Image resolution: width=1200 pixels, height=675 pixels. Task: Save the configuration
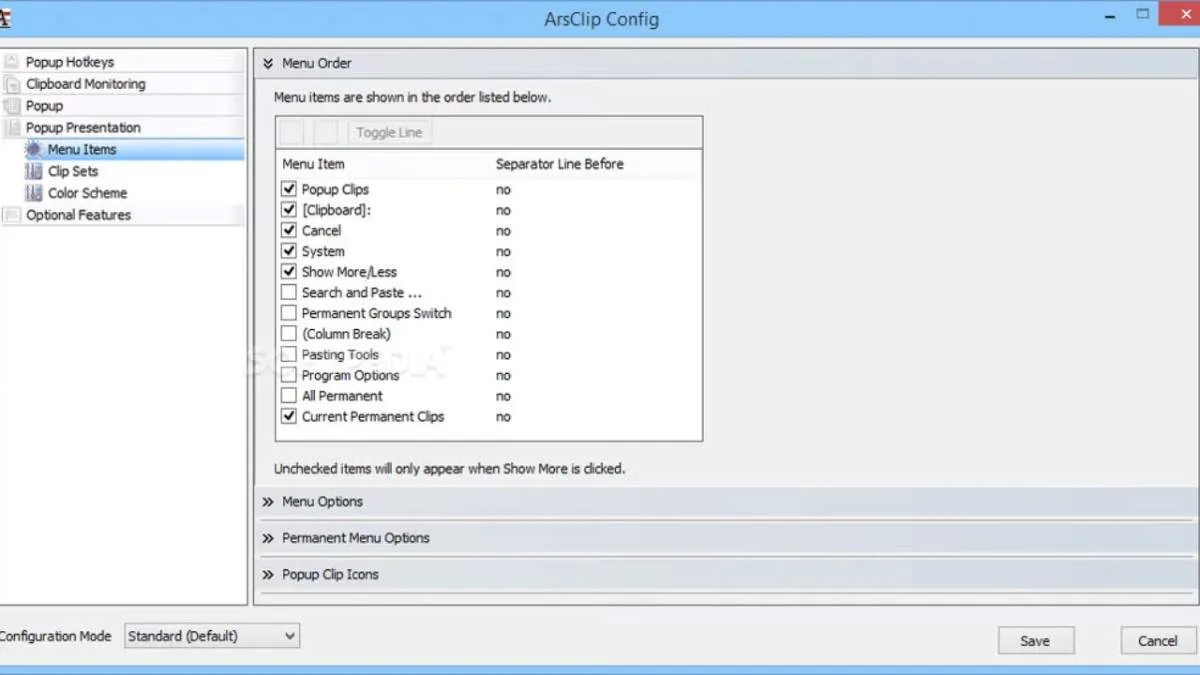pyautogui.click(x=1035, y=641)
